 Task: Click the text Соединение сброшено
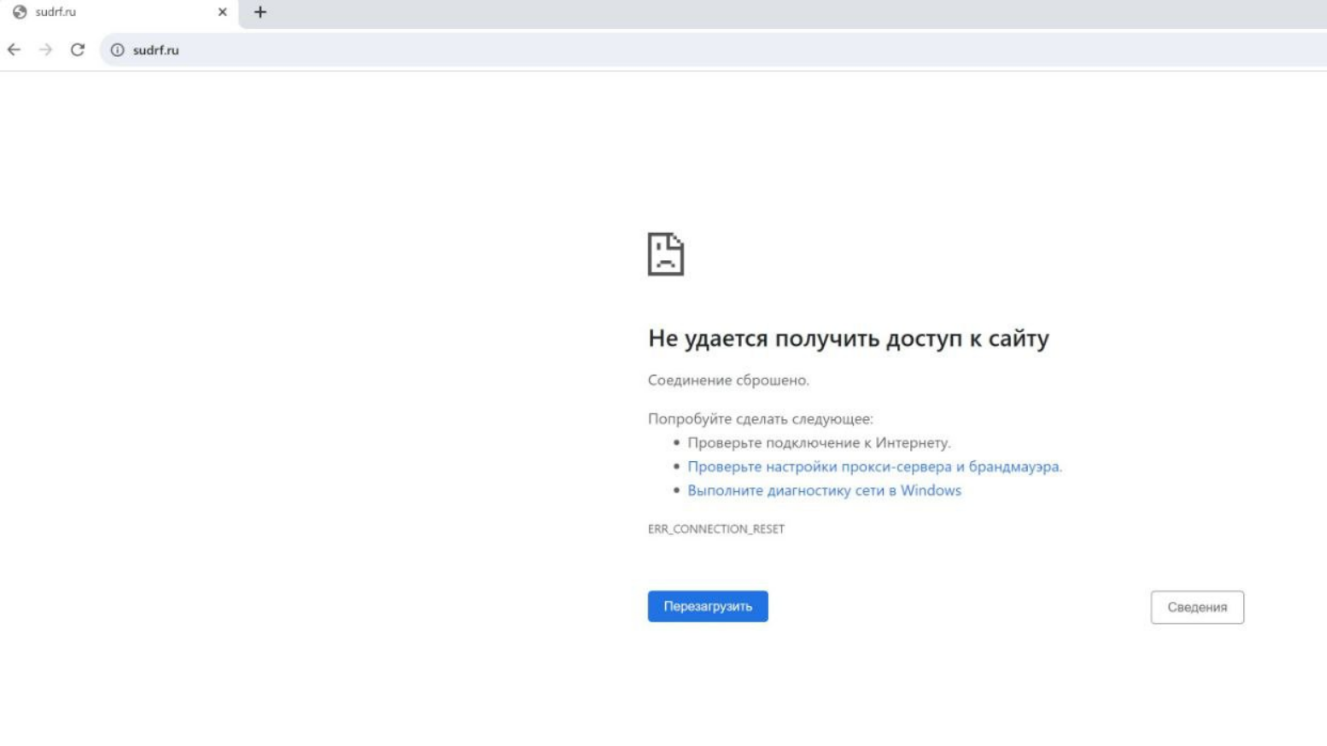click(x=729, y=381)
